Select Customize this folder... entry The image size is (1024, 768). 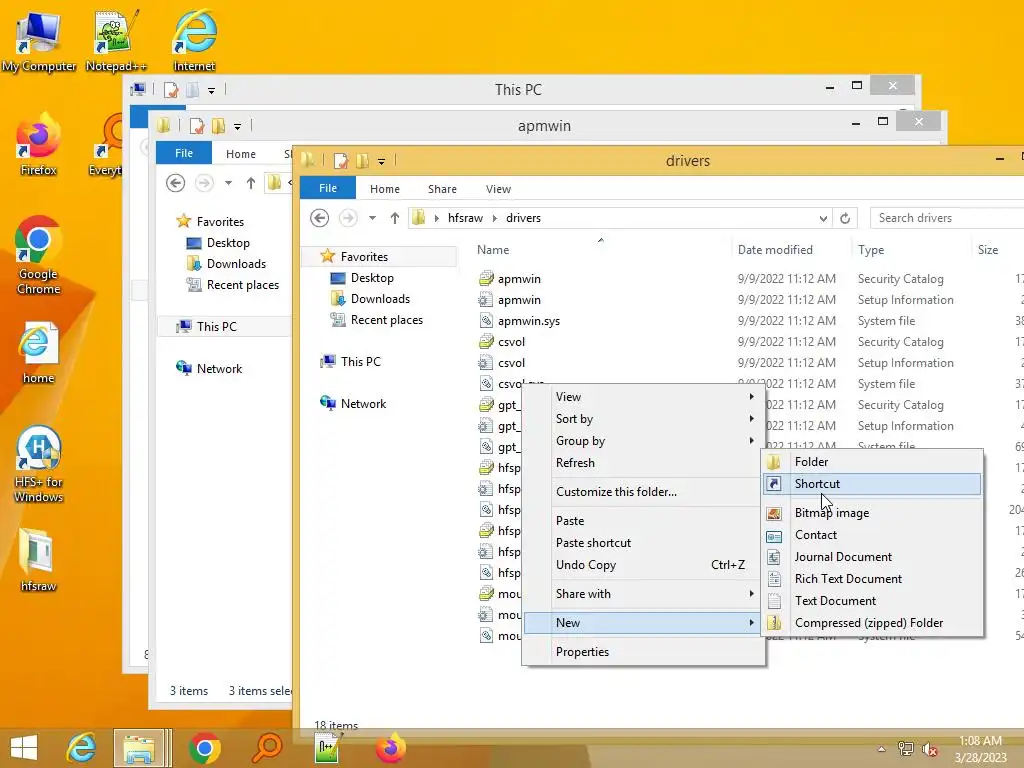coord(643,492)
